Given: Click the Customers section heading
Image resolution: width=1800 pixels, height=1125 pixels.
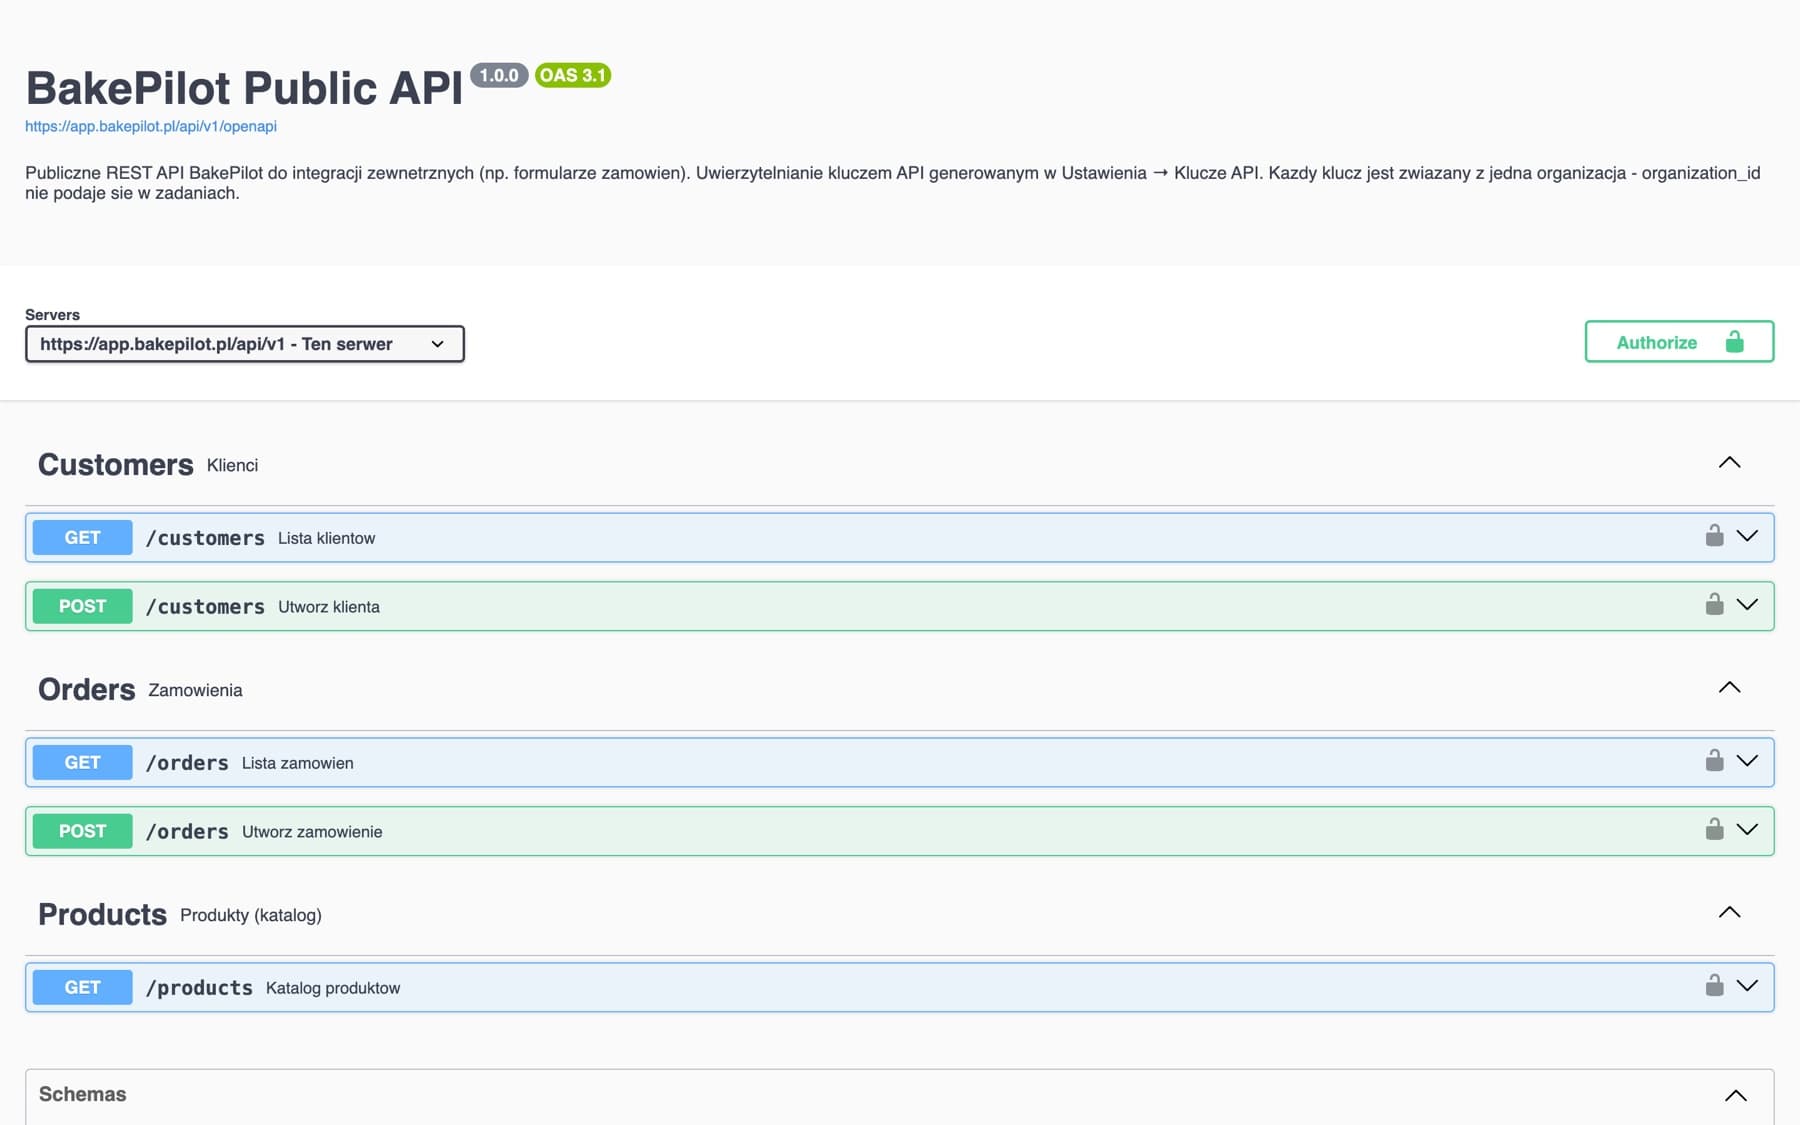Looking at the screenshot, I should (116, 465).
